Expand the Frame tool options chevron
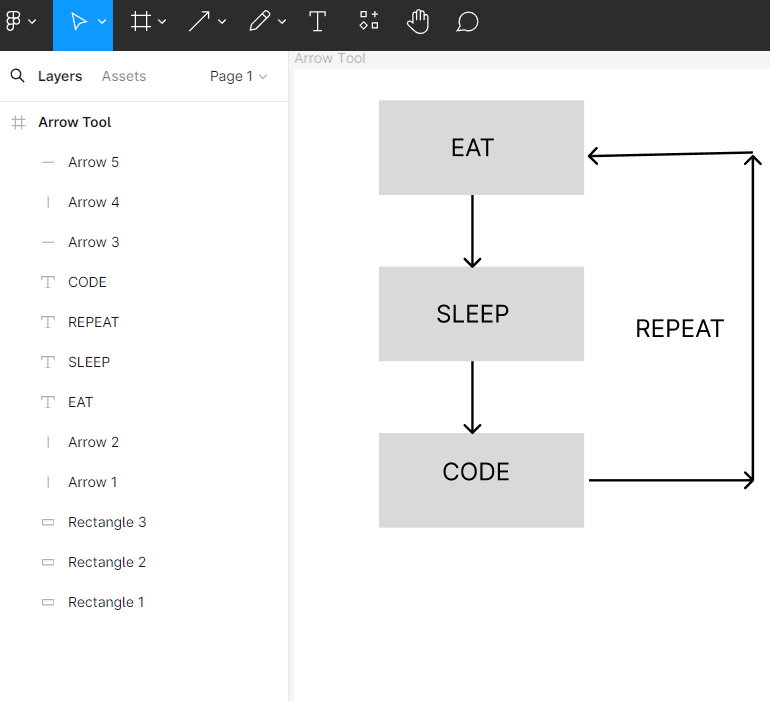770x701 pixels. (x=162, y=22)
